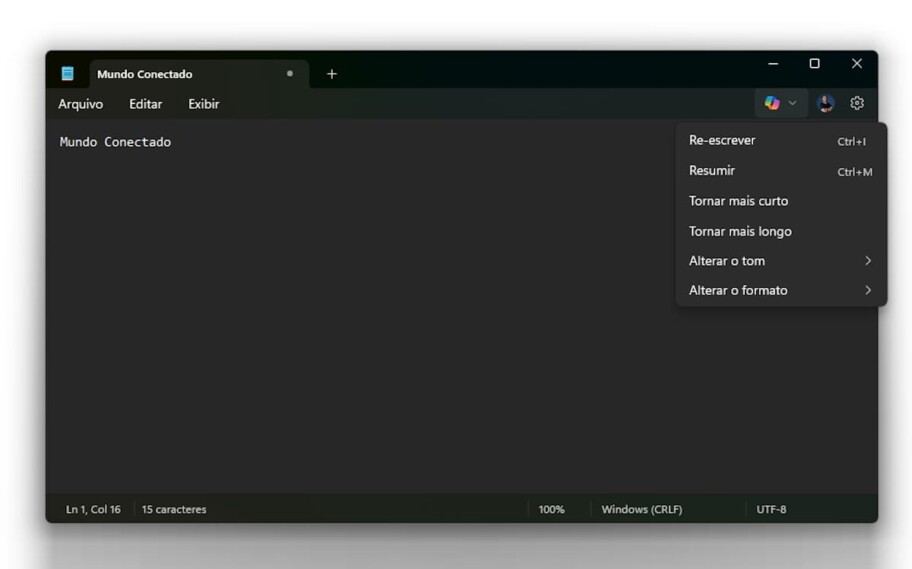Click the Mundo Conectado text in editor
The height and width of the screenshot is (569, 912).
click(115, 142)
